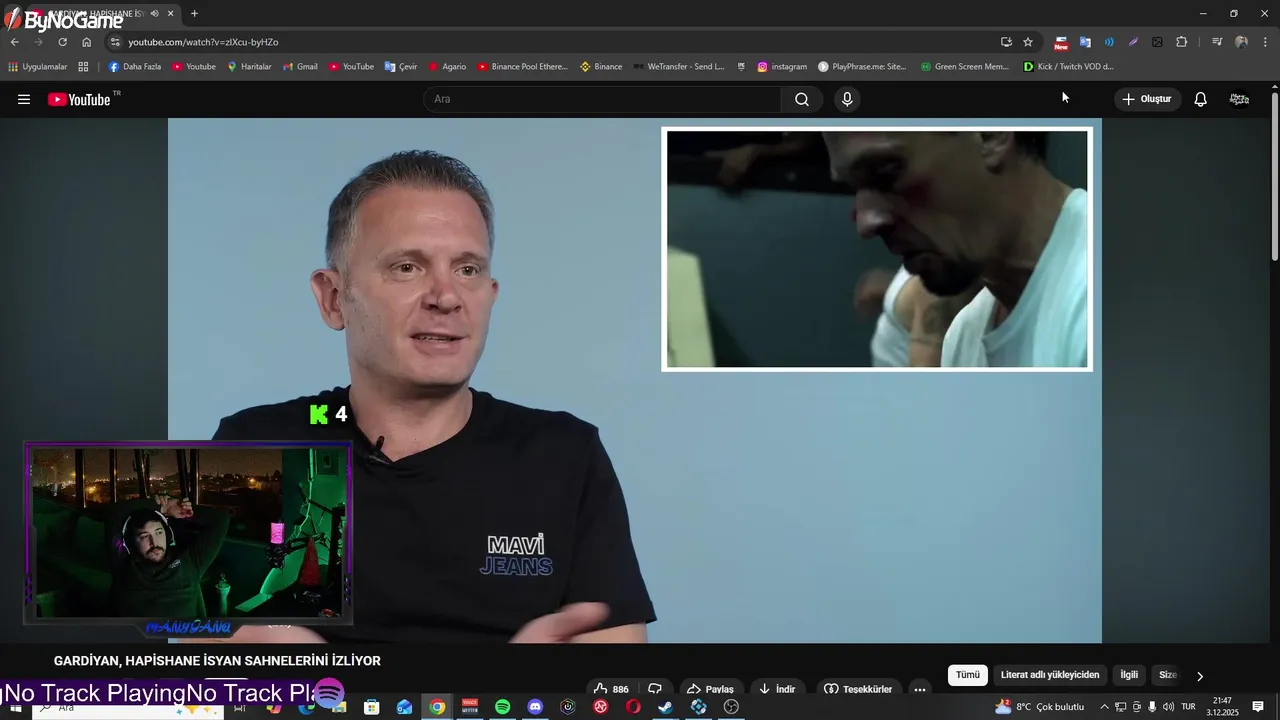Click the Teşekkürler thanks button
Viewport: 1280px width, 720px height.
tap(858, 689)
